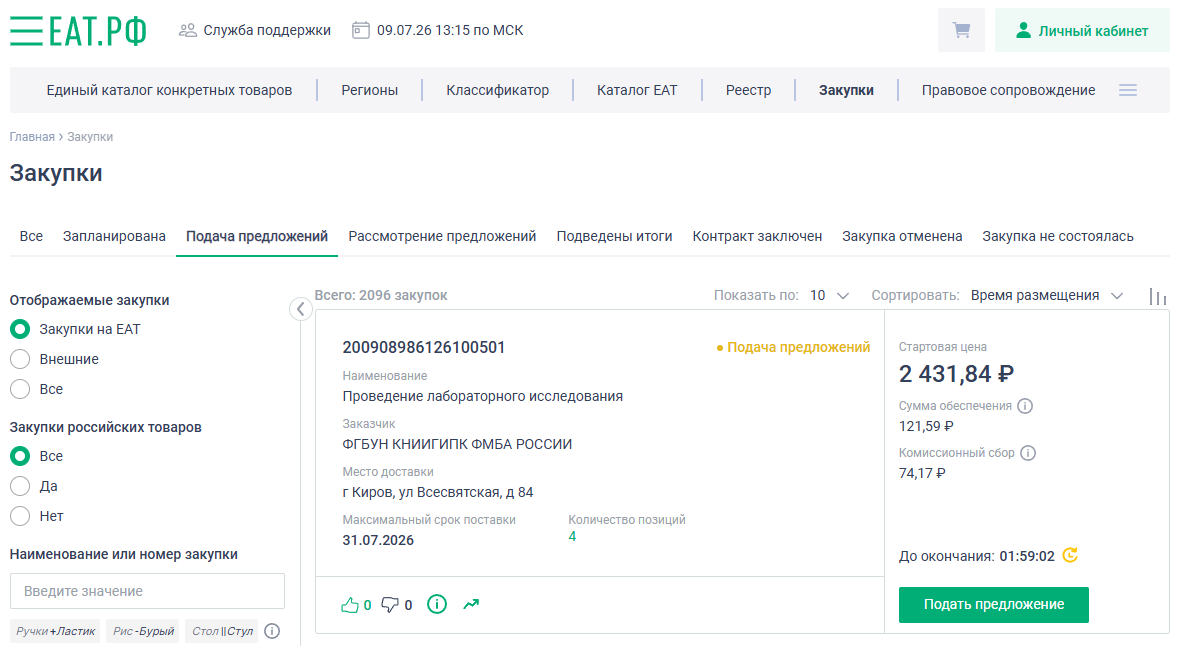Click 'Проведение лабораторного исследования' name
This screenshot has height=646, width=1179.
(x=483, y=396)
